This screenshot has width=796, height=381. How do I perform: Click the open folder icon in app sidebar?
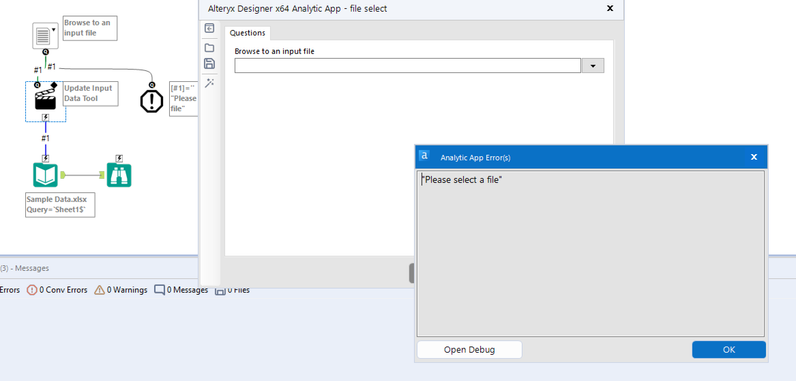209,48
